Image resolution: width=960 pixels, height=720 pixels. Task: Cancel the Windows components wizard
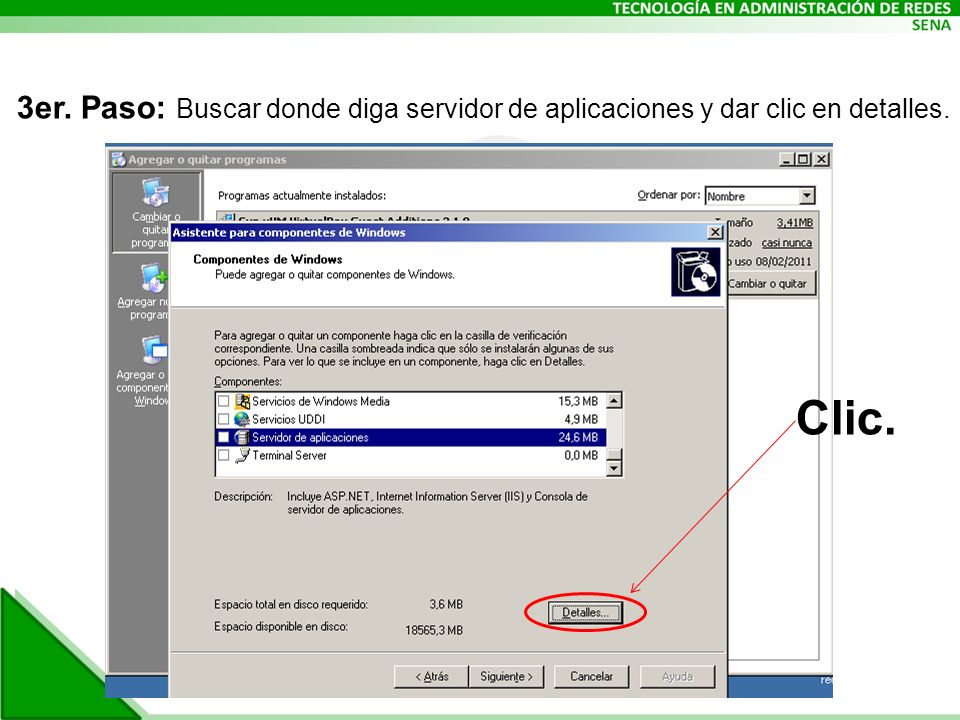pyautogui.click(x=591, y=677)
